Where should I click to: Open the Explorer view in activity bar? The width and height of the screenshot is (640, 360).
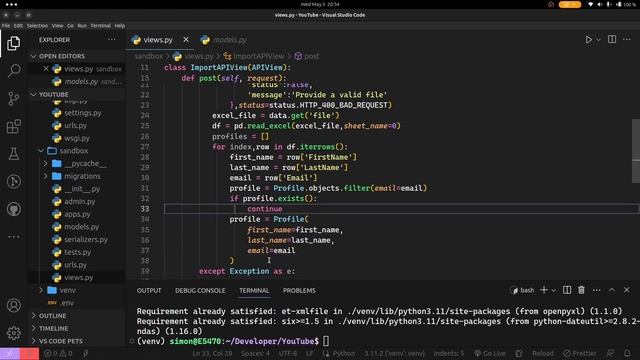pos(13,43)
